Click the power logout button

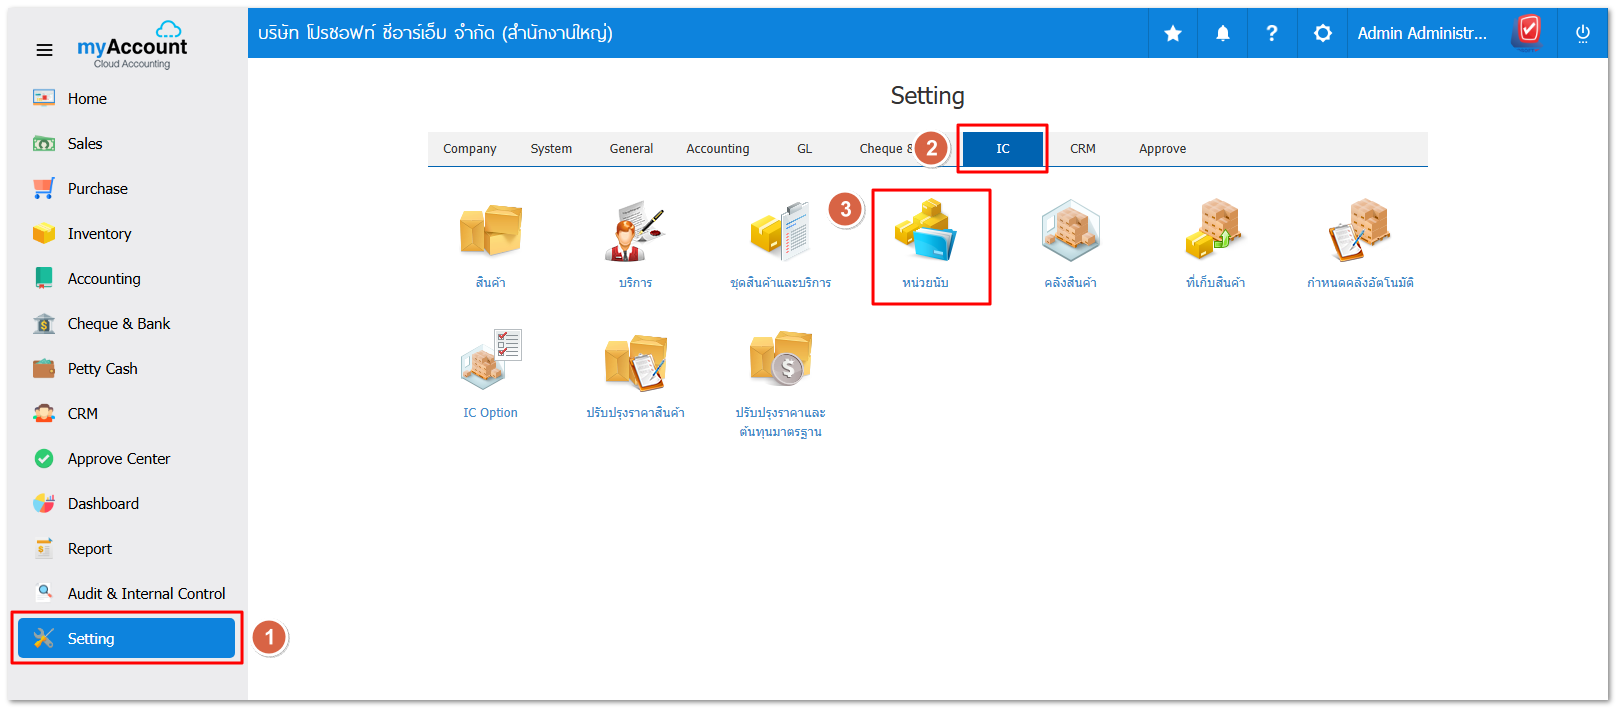click(1582, 34)
